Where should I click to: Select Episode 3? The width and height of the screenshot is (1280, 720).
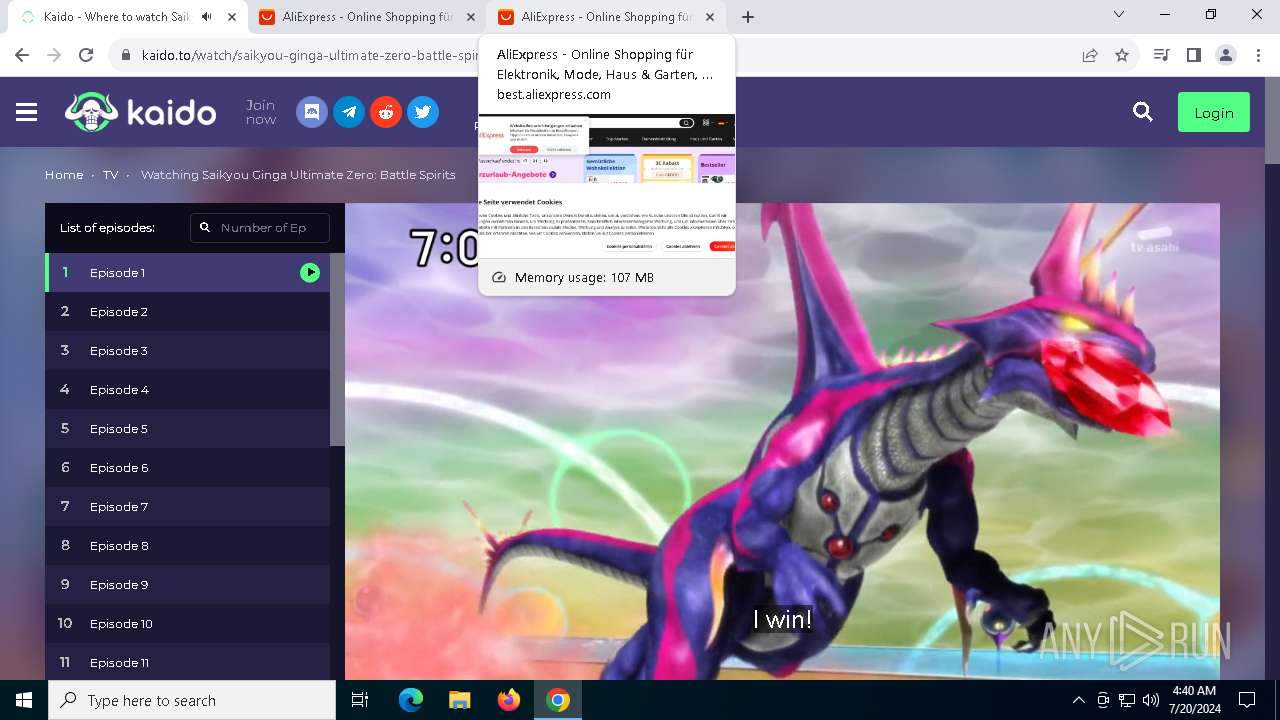click(187, 350)
